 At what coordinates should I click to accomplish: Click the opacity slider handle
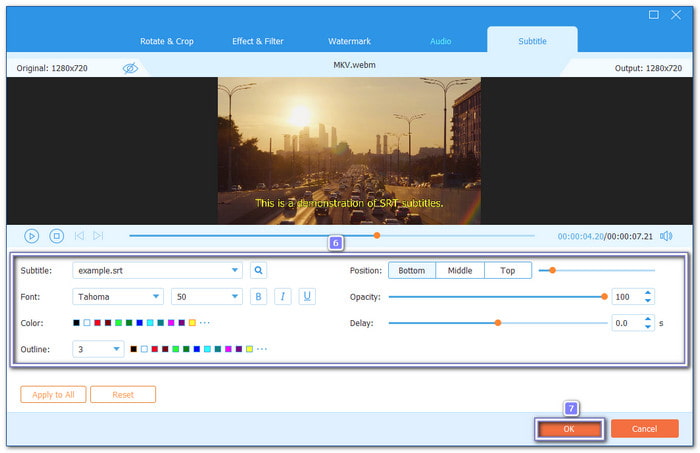tap(604, 296)
